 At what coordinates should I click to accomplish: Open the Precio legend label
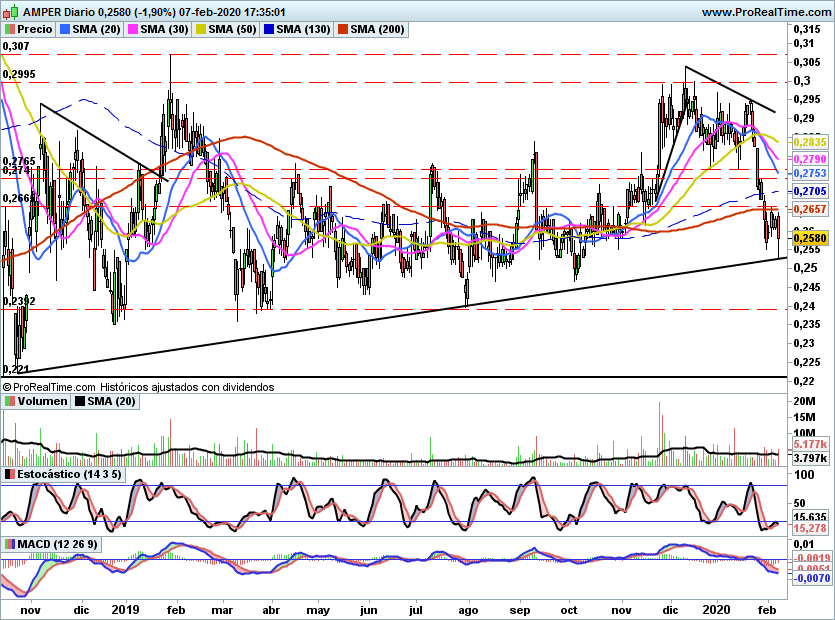click(x=35, y=29)
